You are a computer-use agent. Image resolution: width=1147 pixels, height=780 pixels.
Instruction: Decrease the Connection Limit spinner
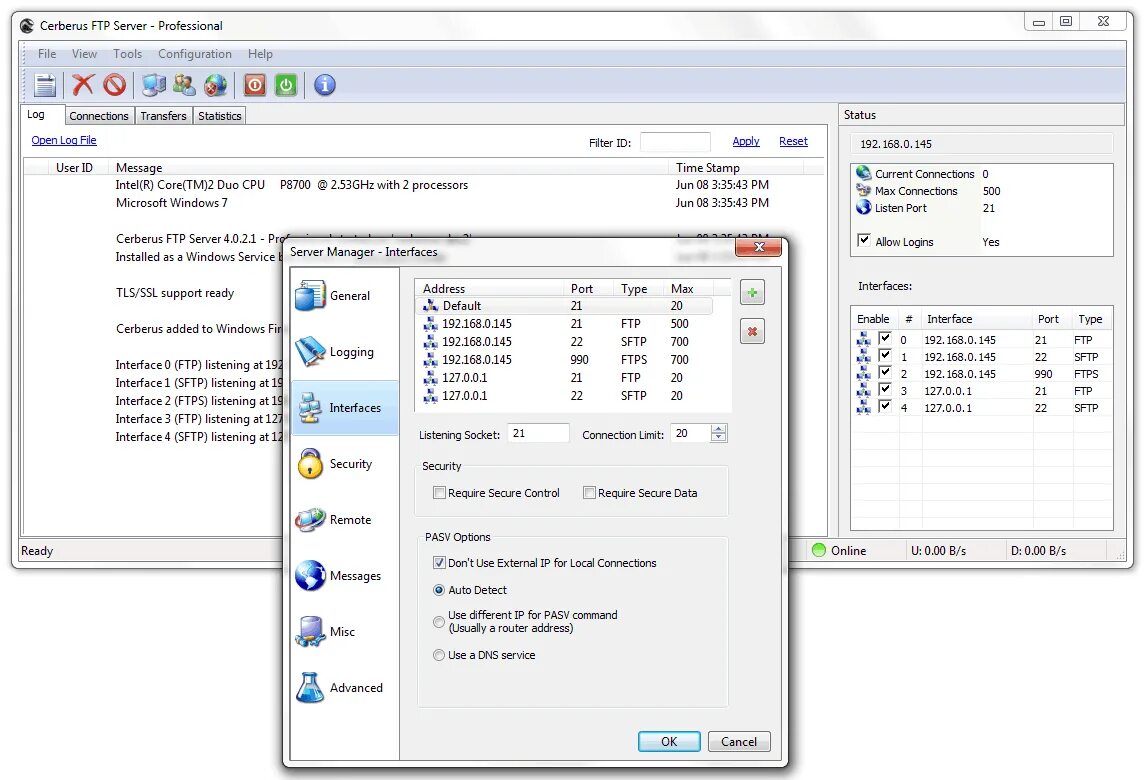[x=718, y=438]
